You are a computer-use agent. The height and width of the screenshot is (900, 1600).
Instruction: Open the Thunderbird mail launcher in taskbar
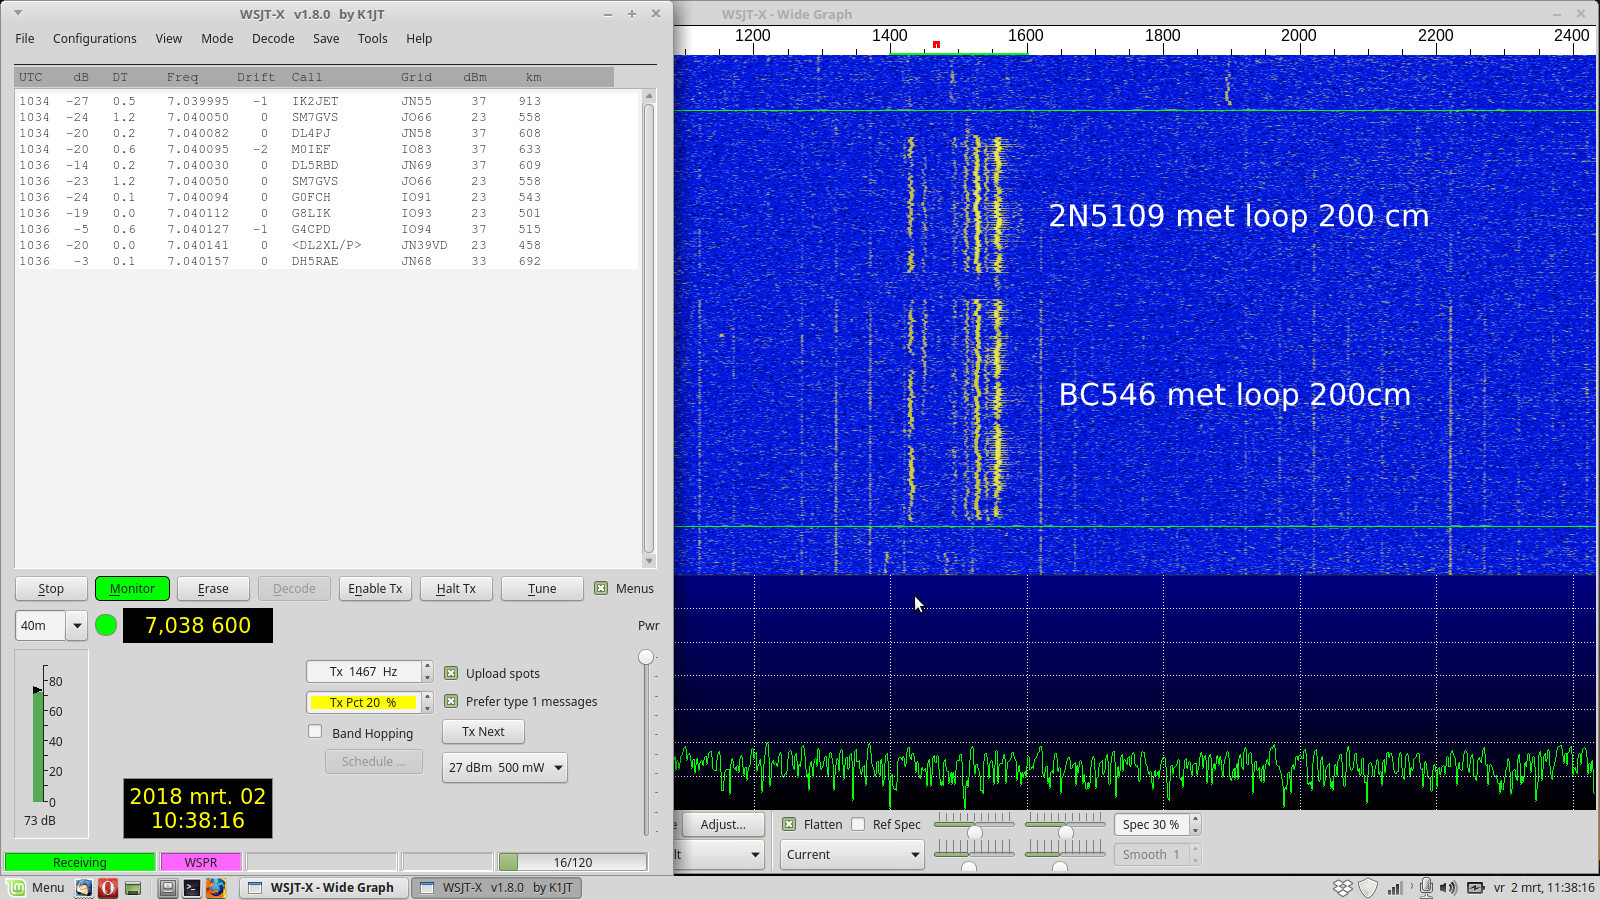point(84,888)
